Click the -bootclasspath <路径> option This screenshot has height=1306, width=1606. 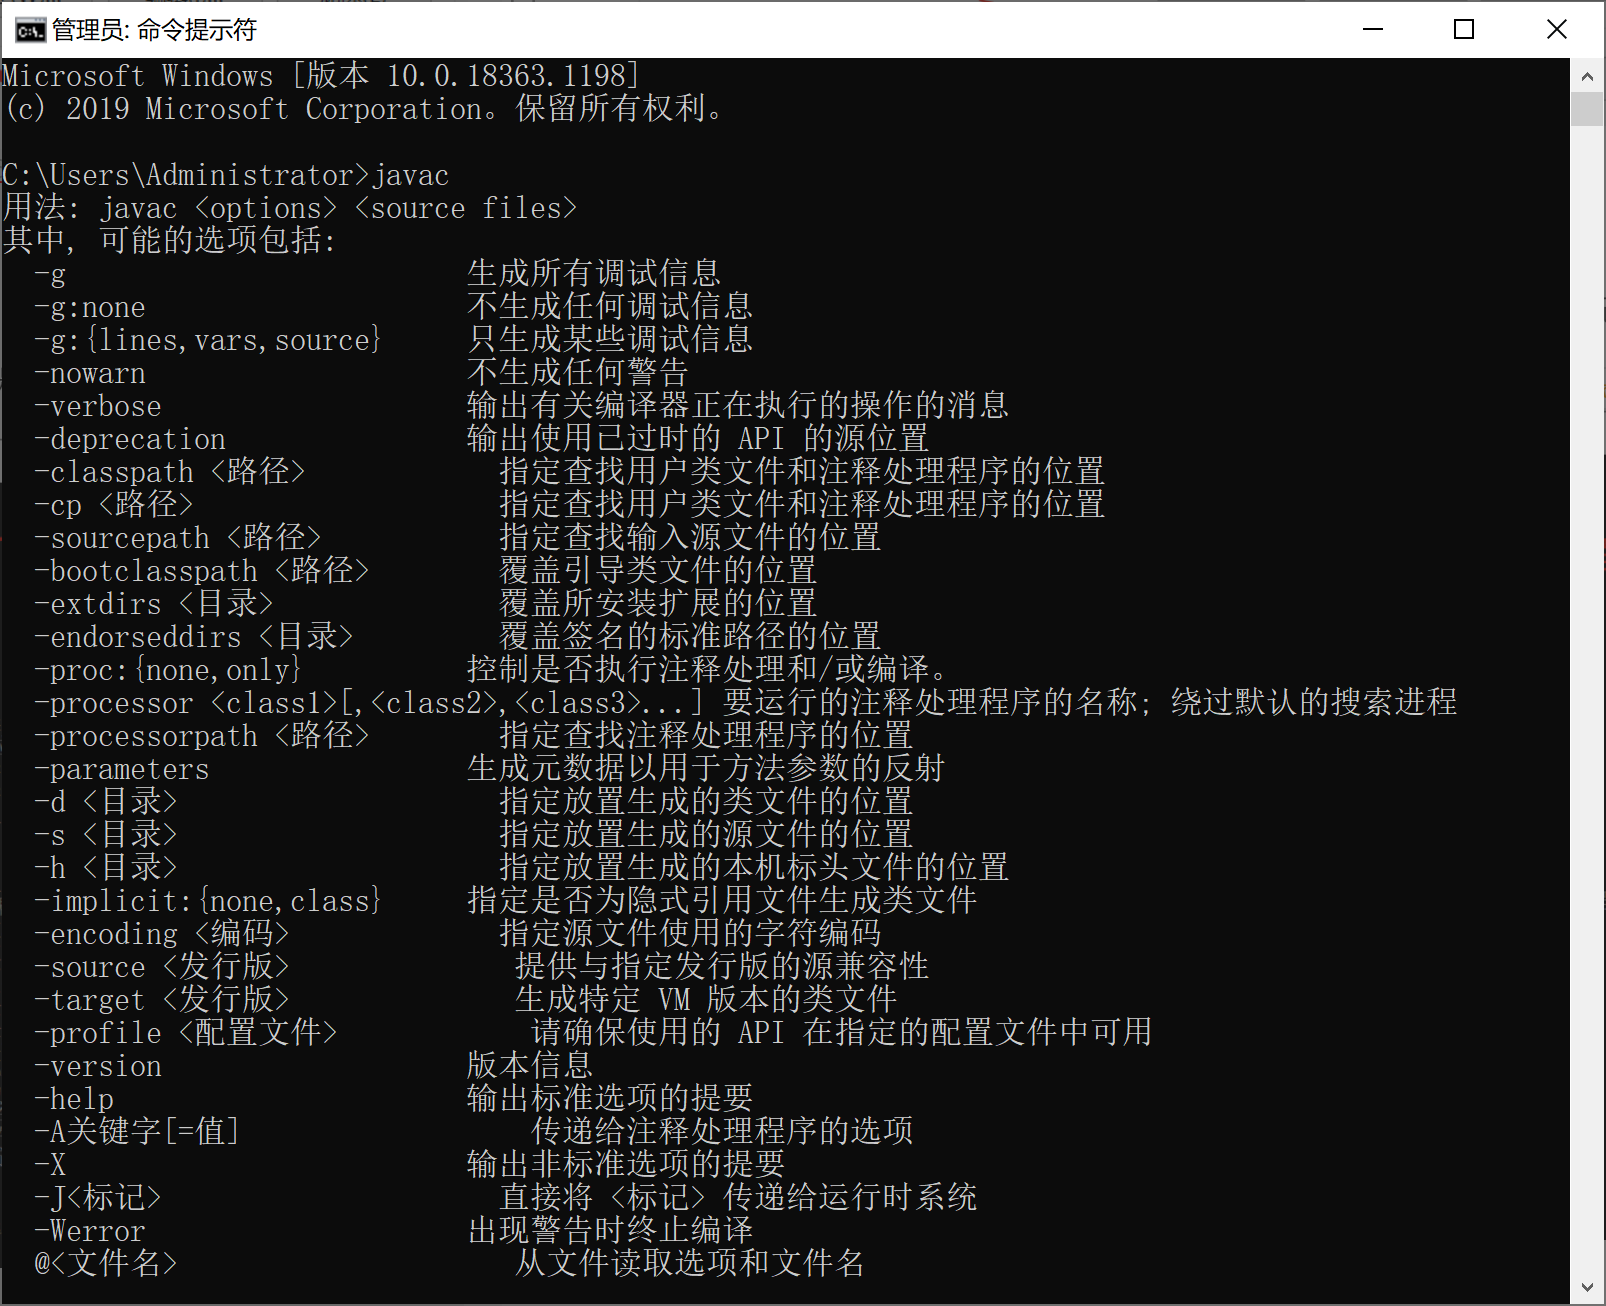[x=202, y=571]
